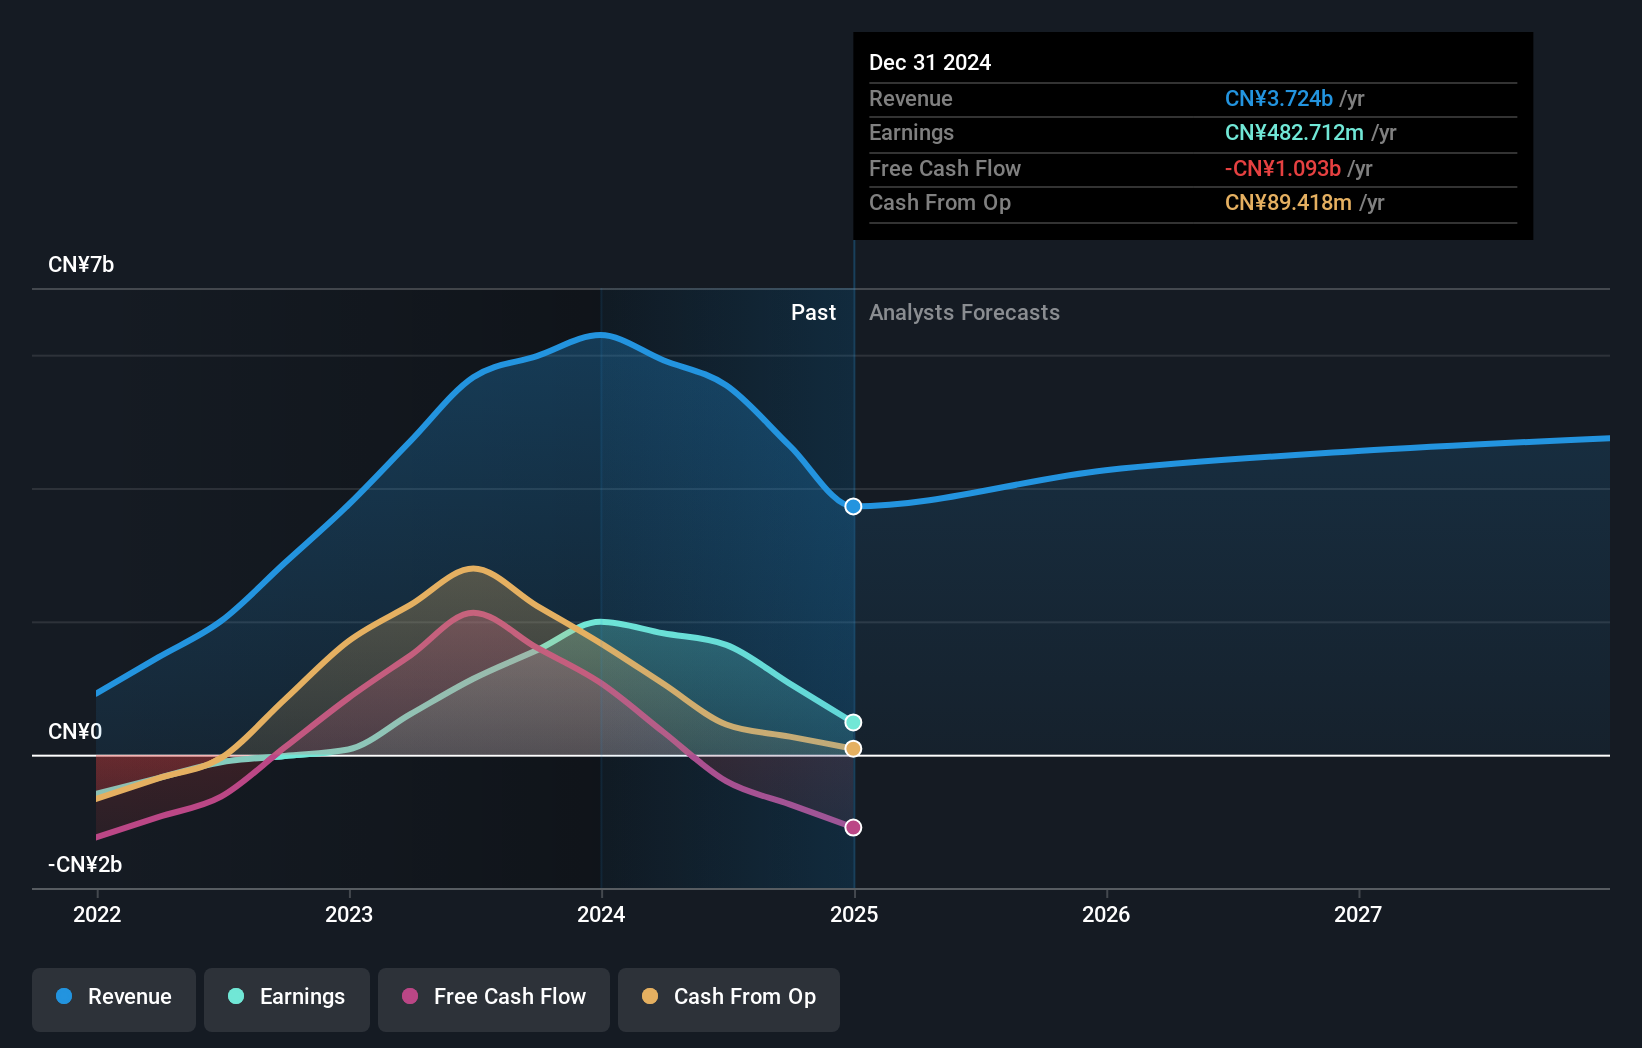Click the 2025 x-axis label
1642x1048 pixels.
(x=854, y=914)
